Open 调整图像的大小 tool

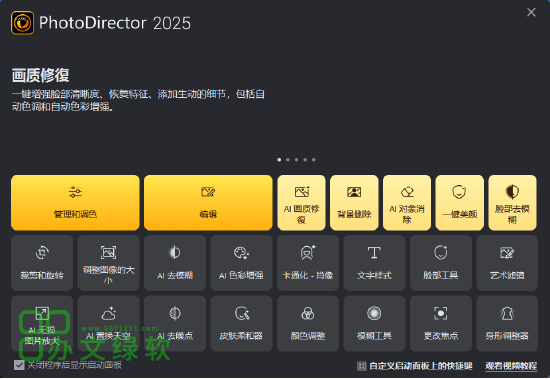(x=108, y=263)
